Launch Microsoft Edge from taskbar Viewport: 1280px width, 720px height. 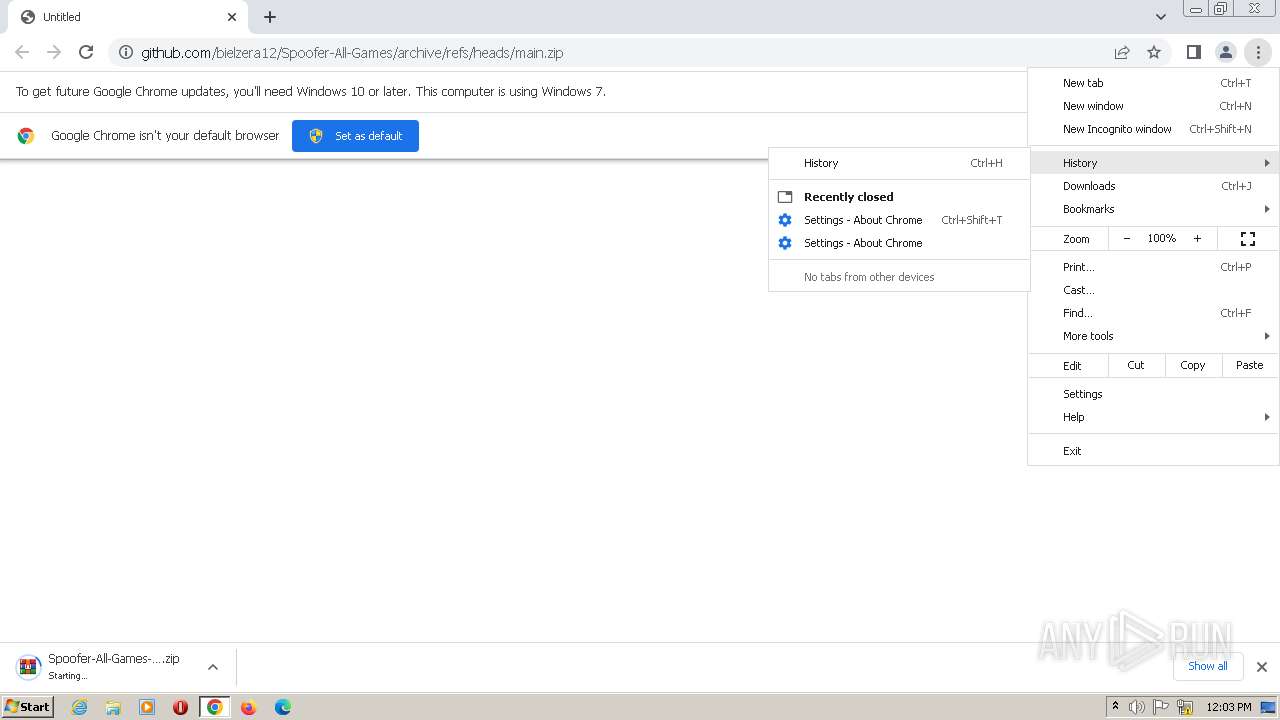pyautogui.click(x=283, y=707)
